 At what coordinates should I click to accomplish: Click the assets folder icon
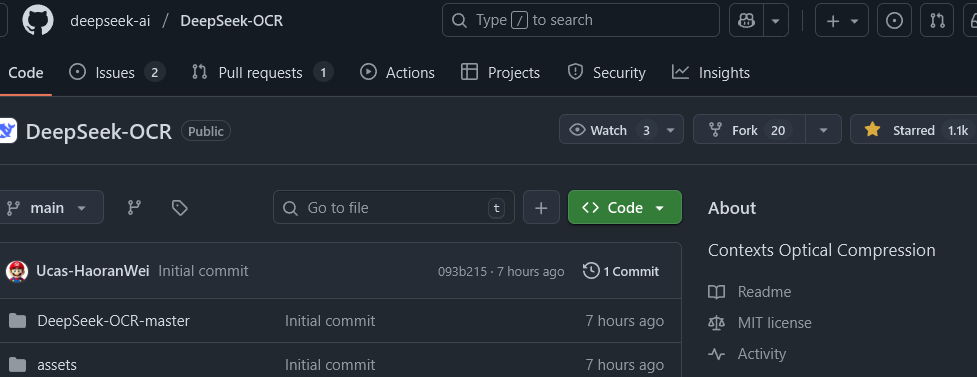click(x=17, y=364)
